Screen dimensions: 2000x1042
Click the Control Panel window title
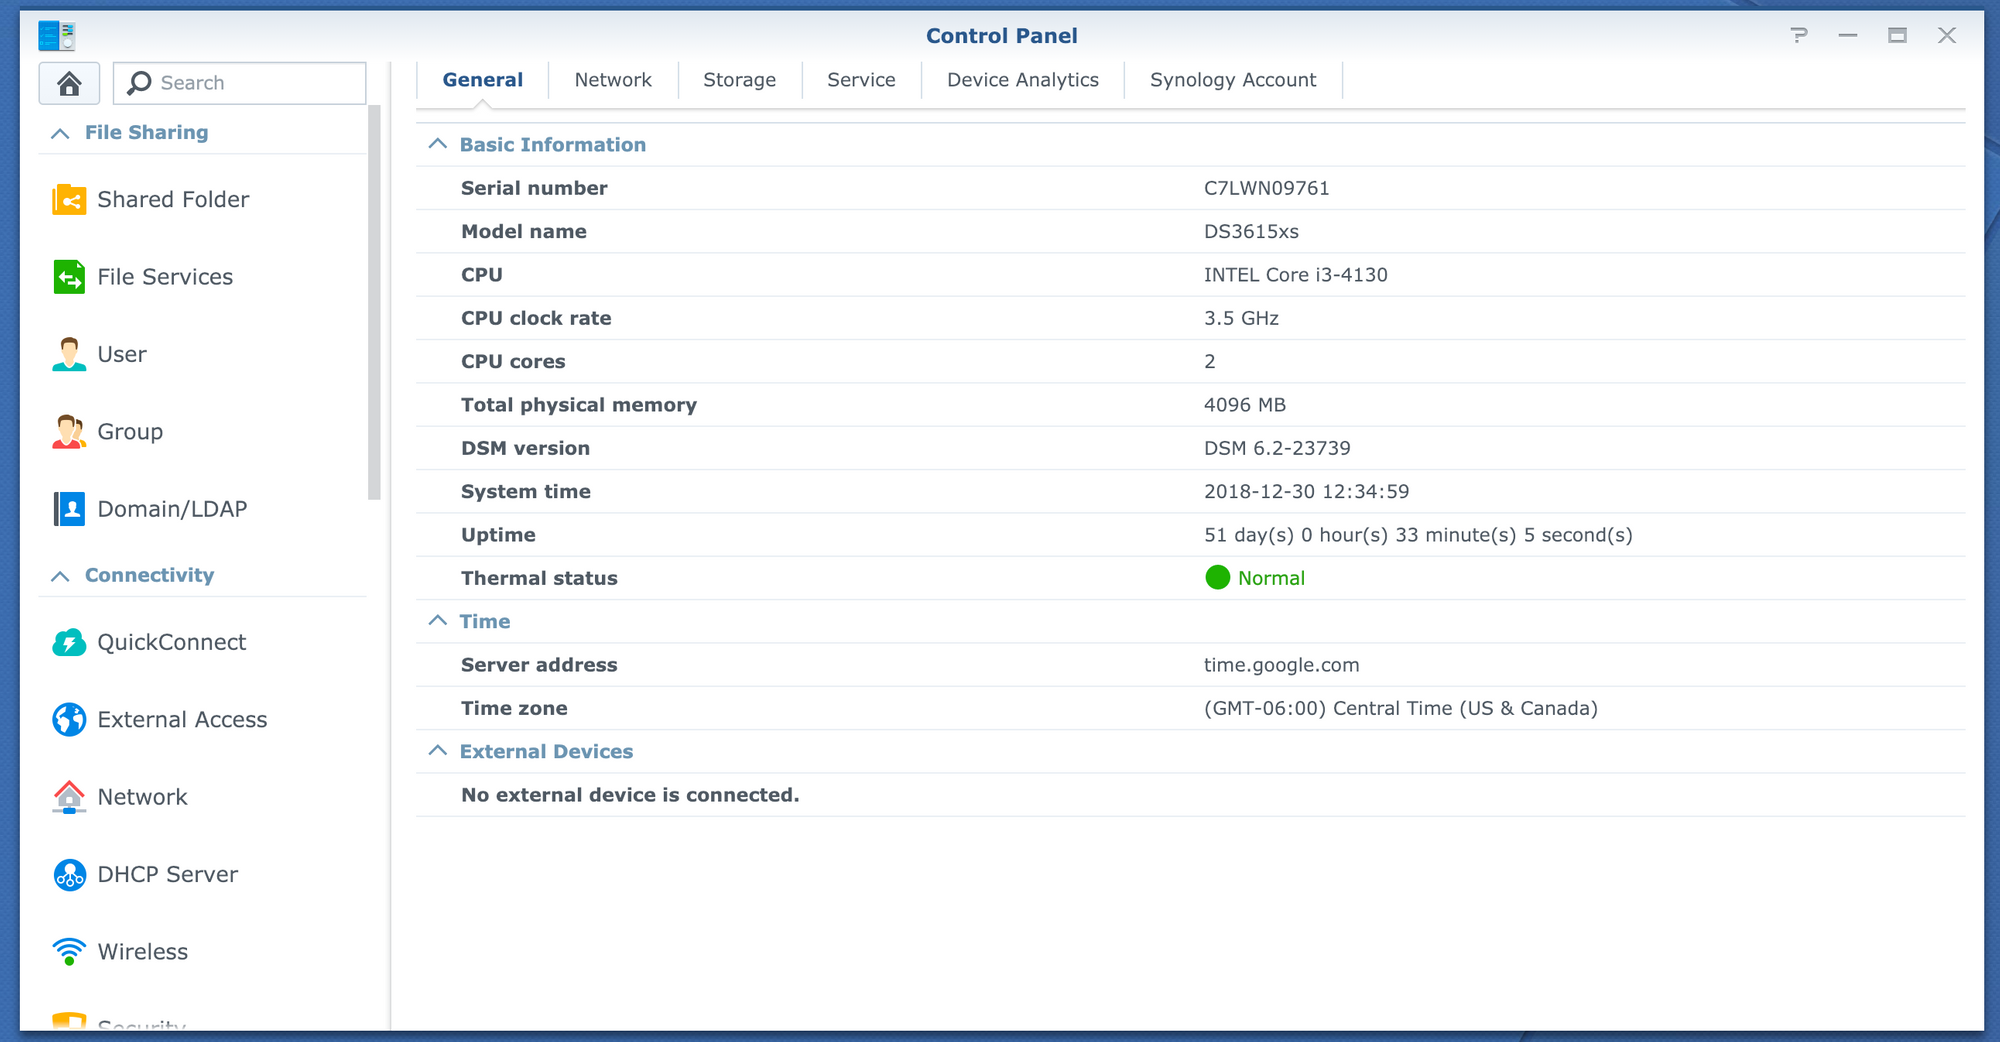(x=1001, y=36)
